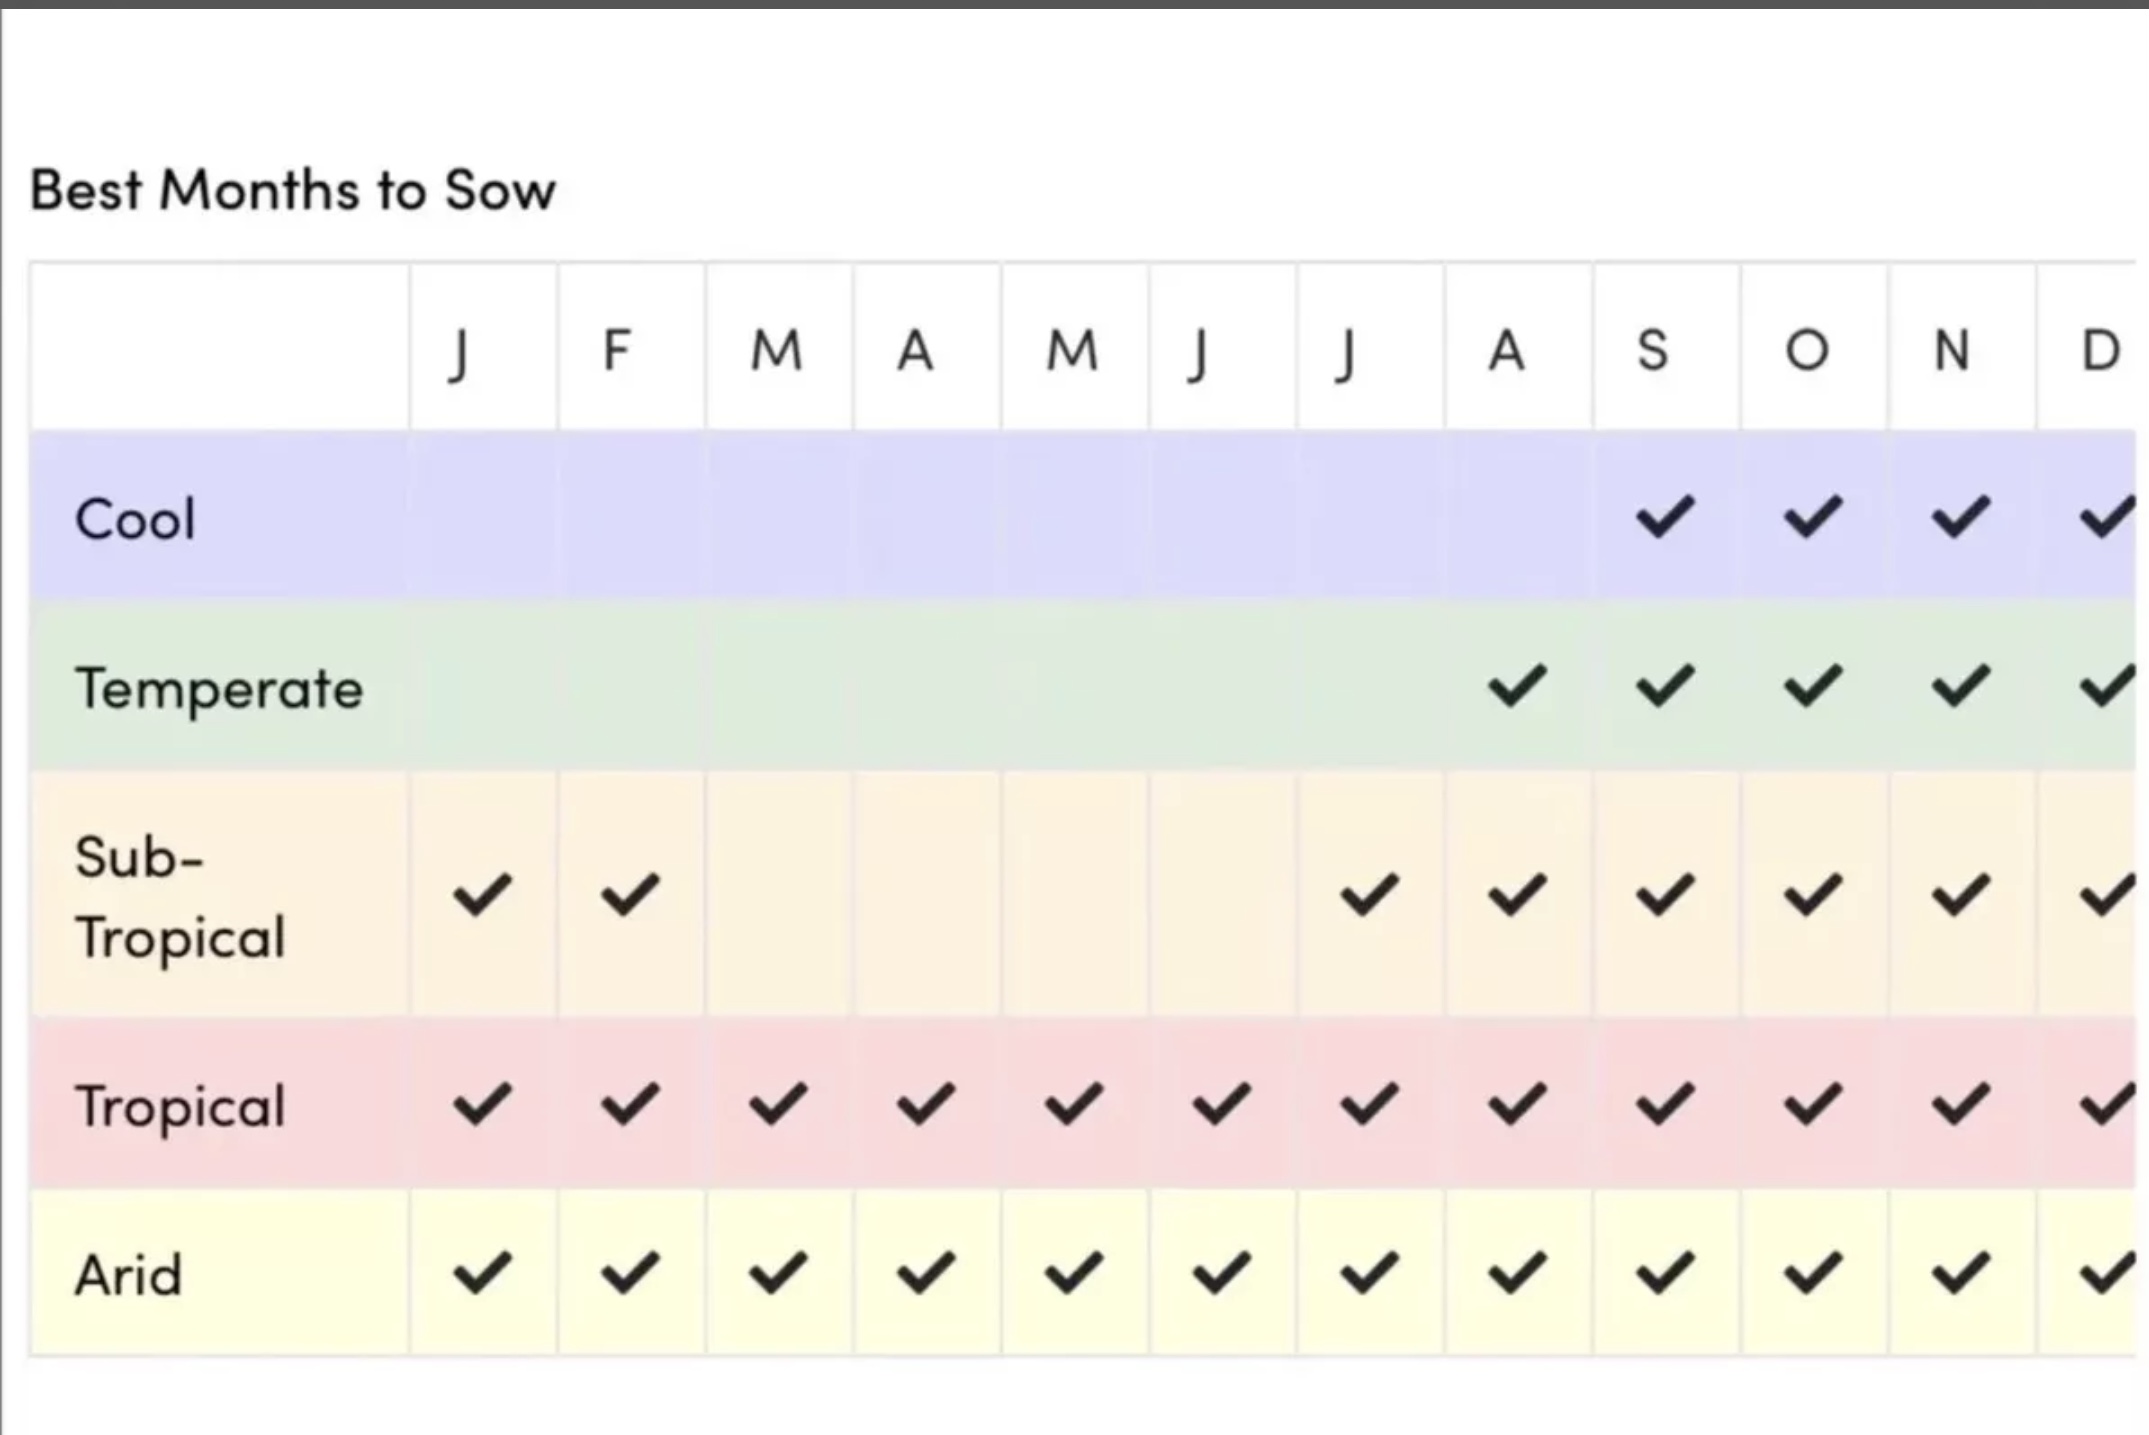Click the Cool row September checkmark
2149x1435 pixels.
tap(1665, 517)
